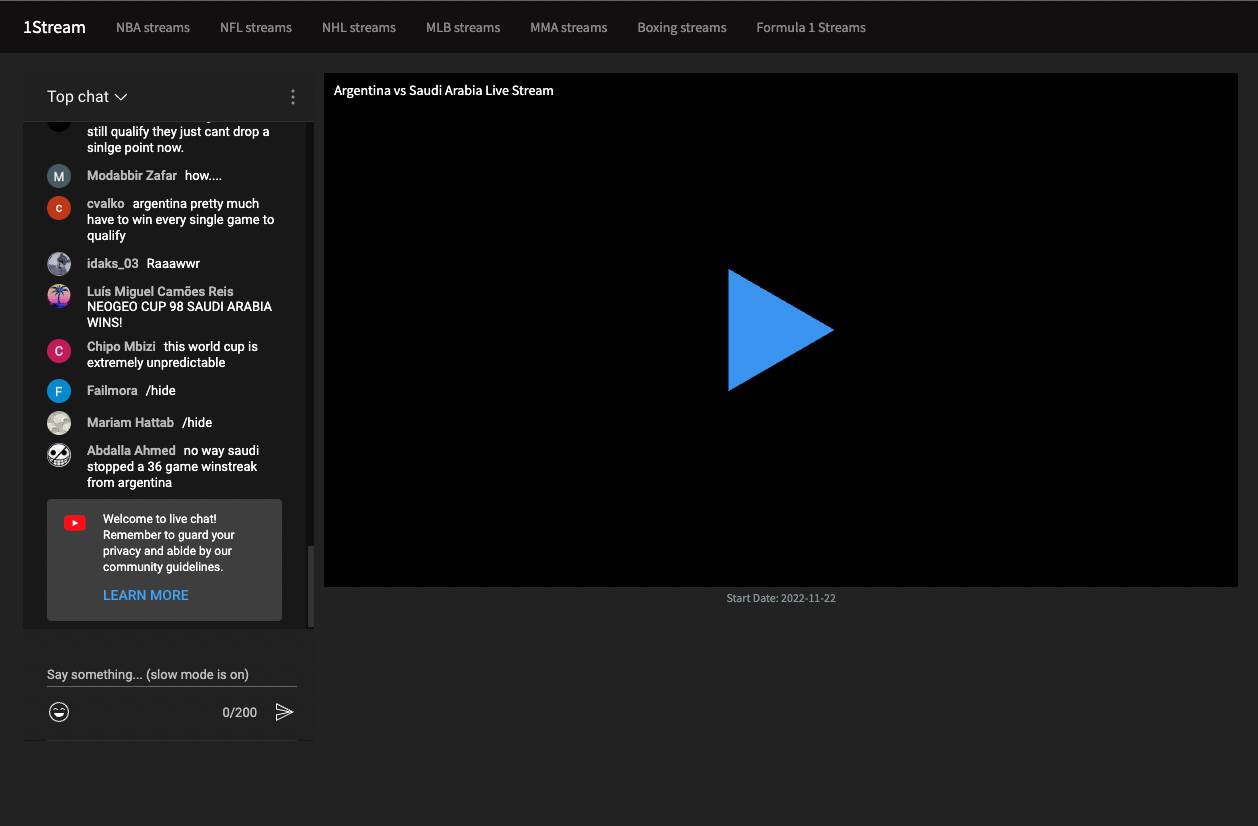Click Luís Miguel Camões Reis username
Screen dimensions: 1258x826
pos(159,291)
